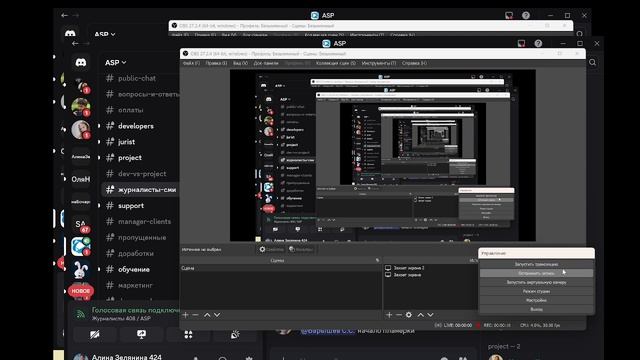Share your screen from the voice panel
This screenshot has width=640, height=360.
(141, 334)
